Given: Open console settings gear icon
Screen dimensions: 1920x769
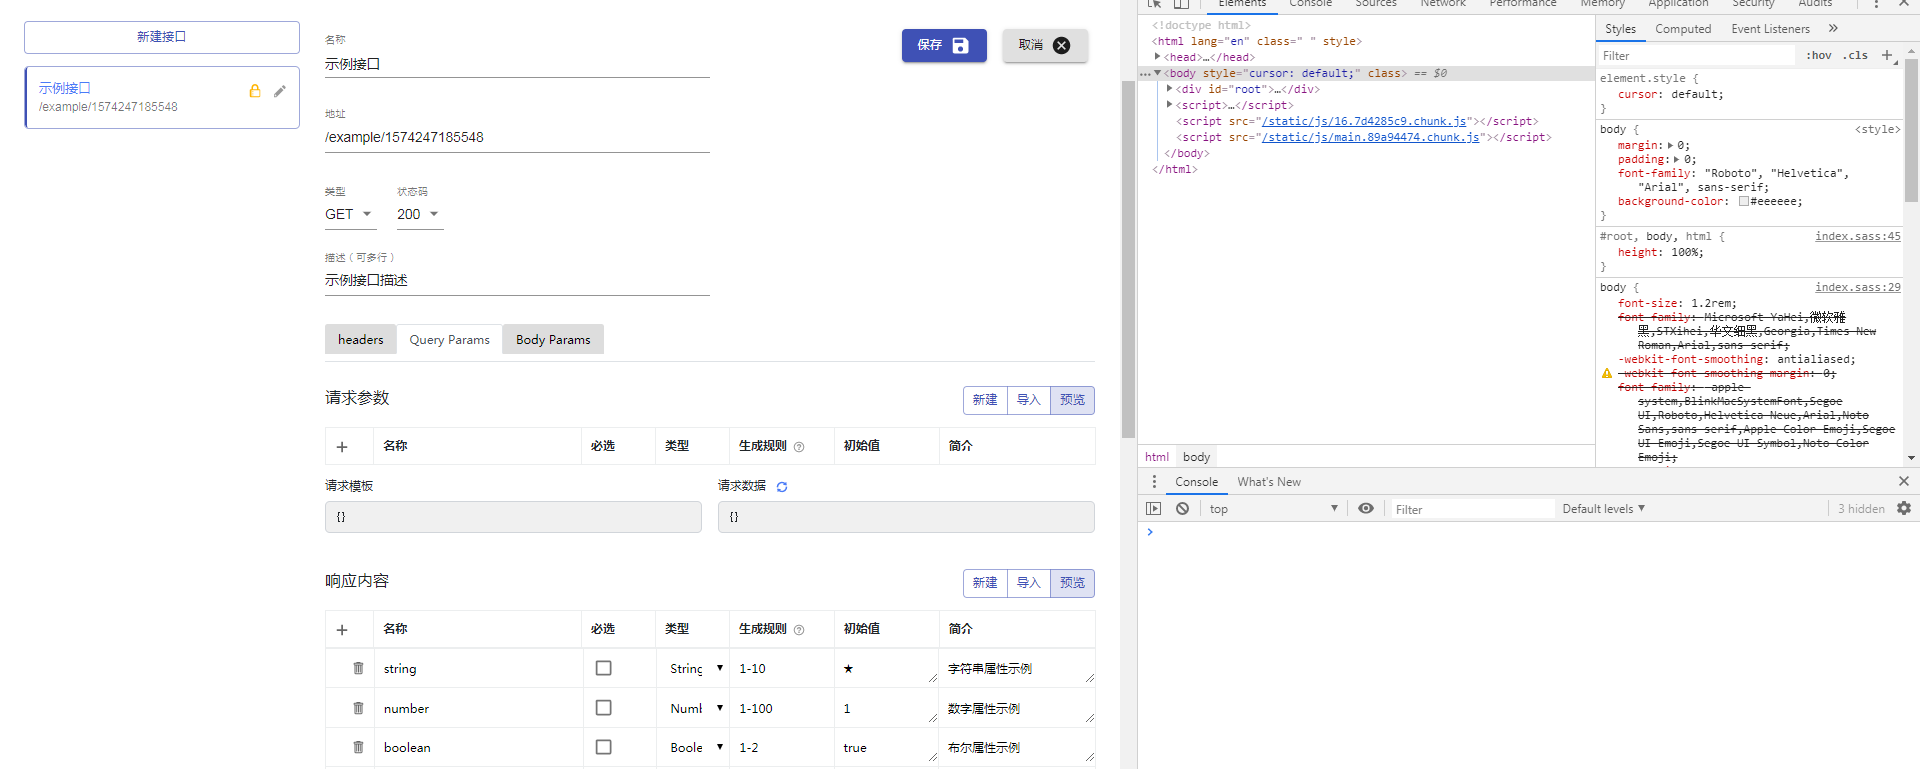Looking at the screenshot, I should tap(1904, 508).
